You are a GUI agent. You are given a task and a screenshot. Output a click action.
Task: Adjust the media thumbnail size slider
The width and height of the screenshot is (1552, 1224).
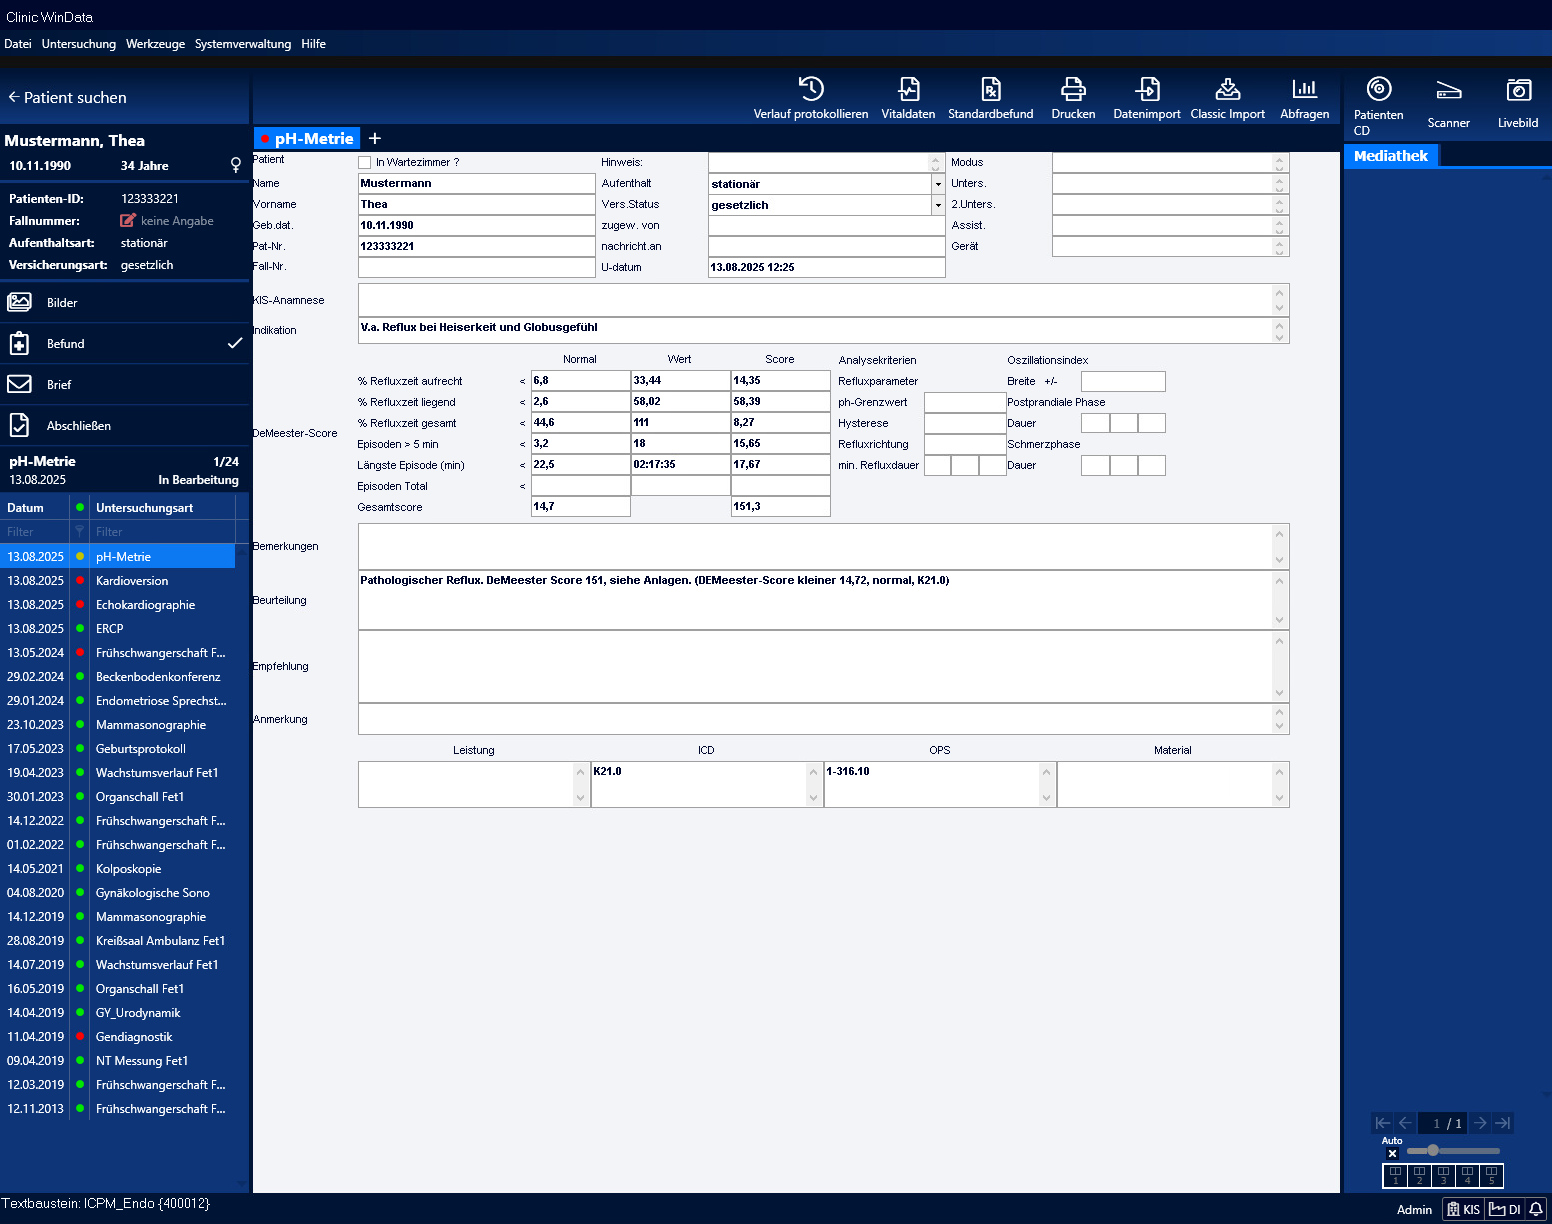click(x=1433, y=1150)
